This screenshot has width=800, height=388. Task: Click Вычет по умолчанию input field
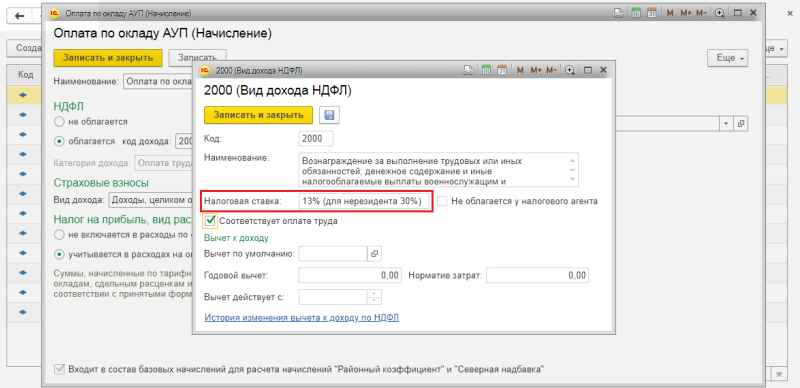(x=333, y=254)
